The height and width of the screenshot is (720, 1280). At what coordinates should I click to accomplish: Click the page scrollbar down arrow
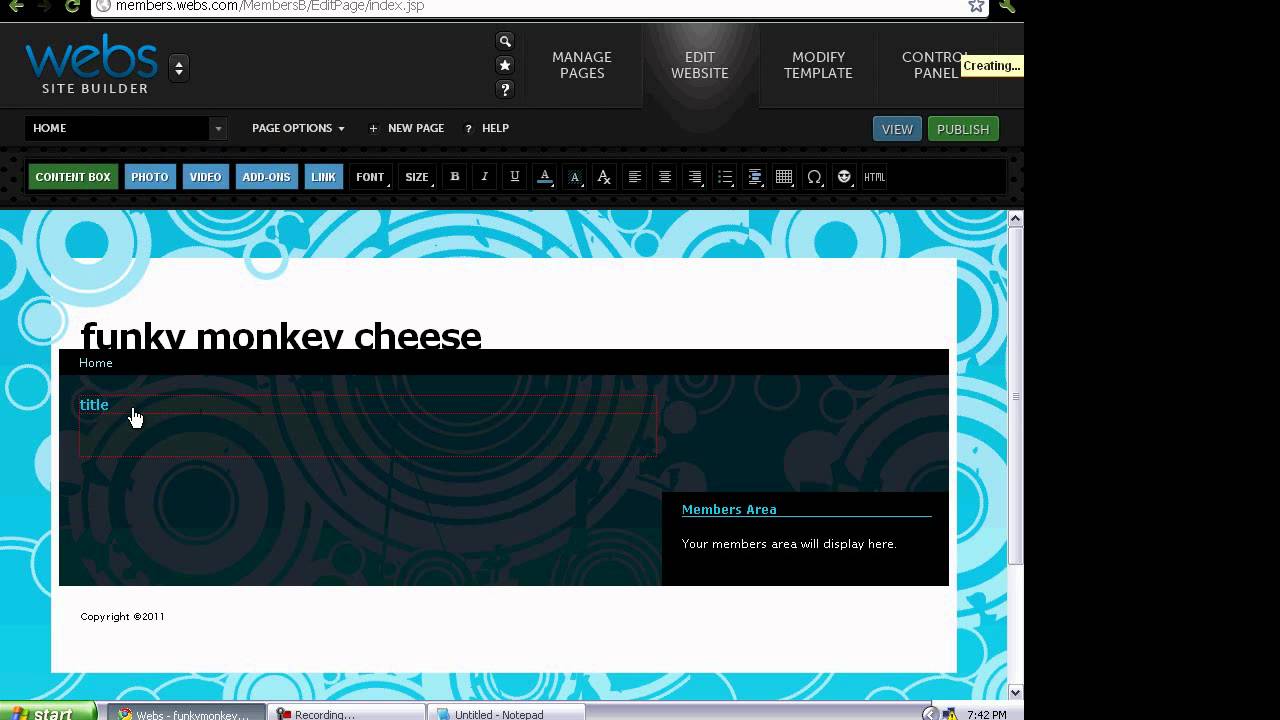(x=1015, y=692)
